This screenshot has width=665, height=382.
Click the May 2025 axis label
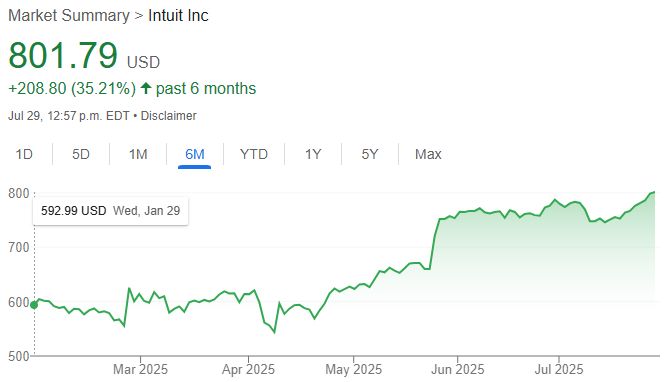tap(354, 369)
